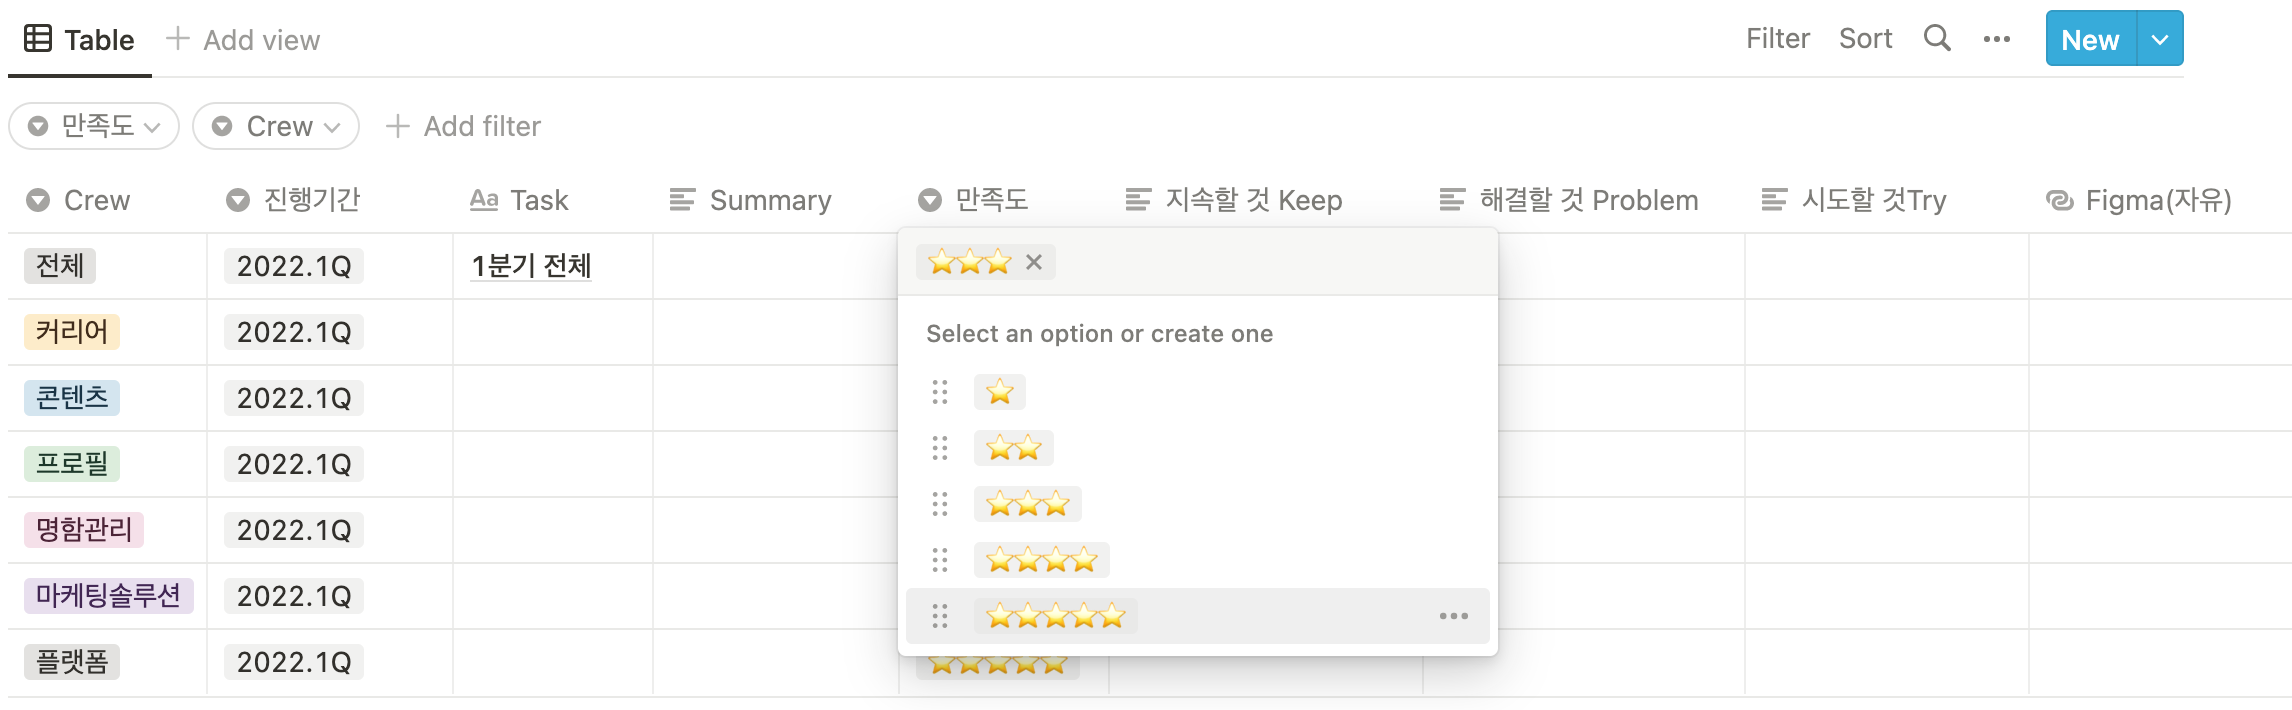Select the two-star option
This screenshot has height=710, width=2292.
(x=1014, y=448)
